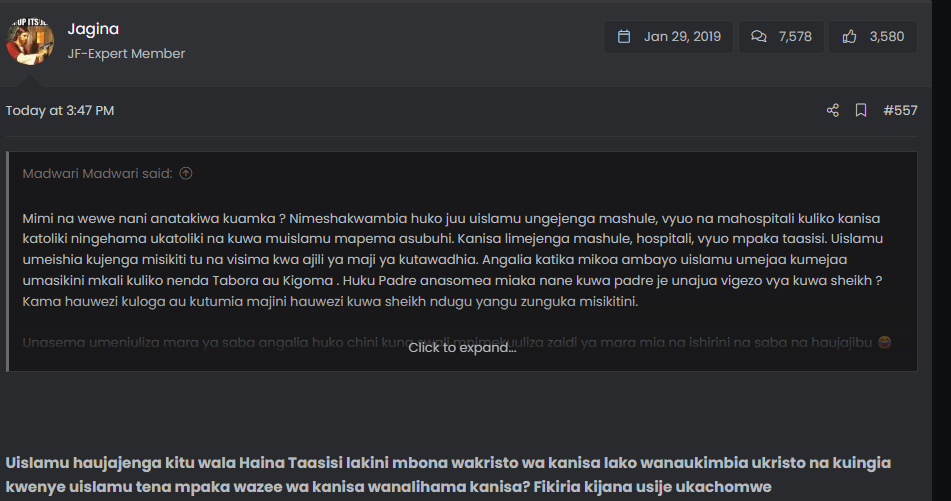
Task: Click the thumbs-up reaction score icon
Action: pos(850,37)
